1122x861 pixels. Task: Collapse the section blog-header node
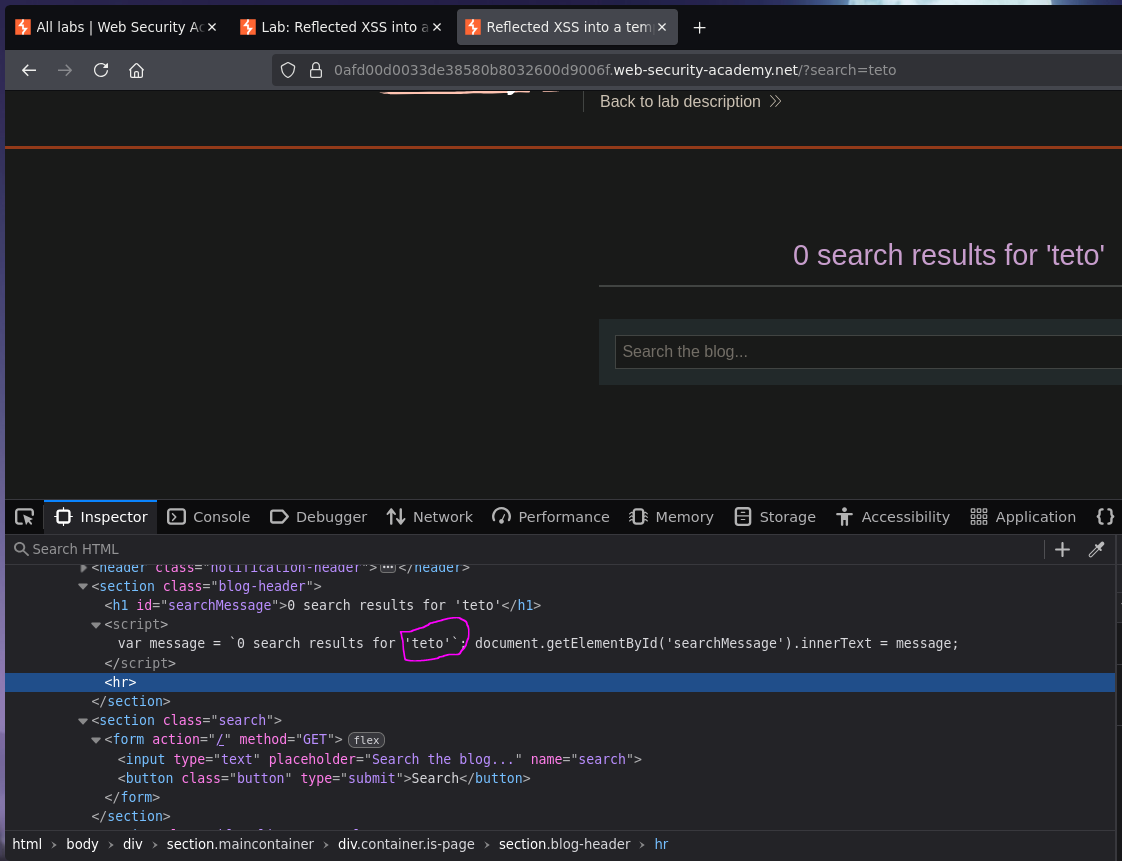pos(83,586)
